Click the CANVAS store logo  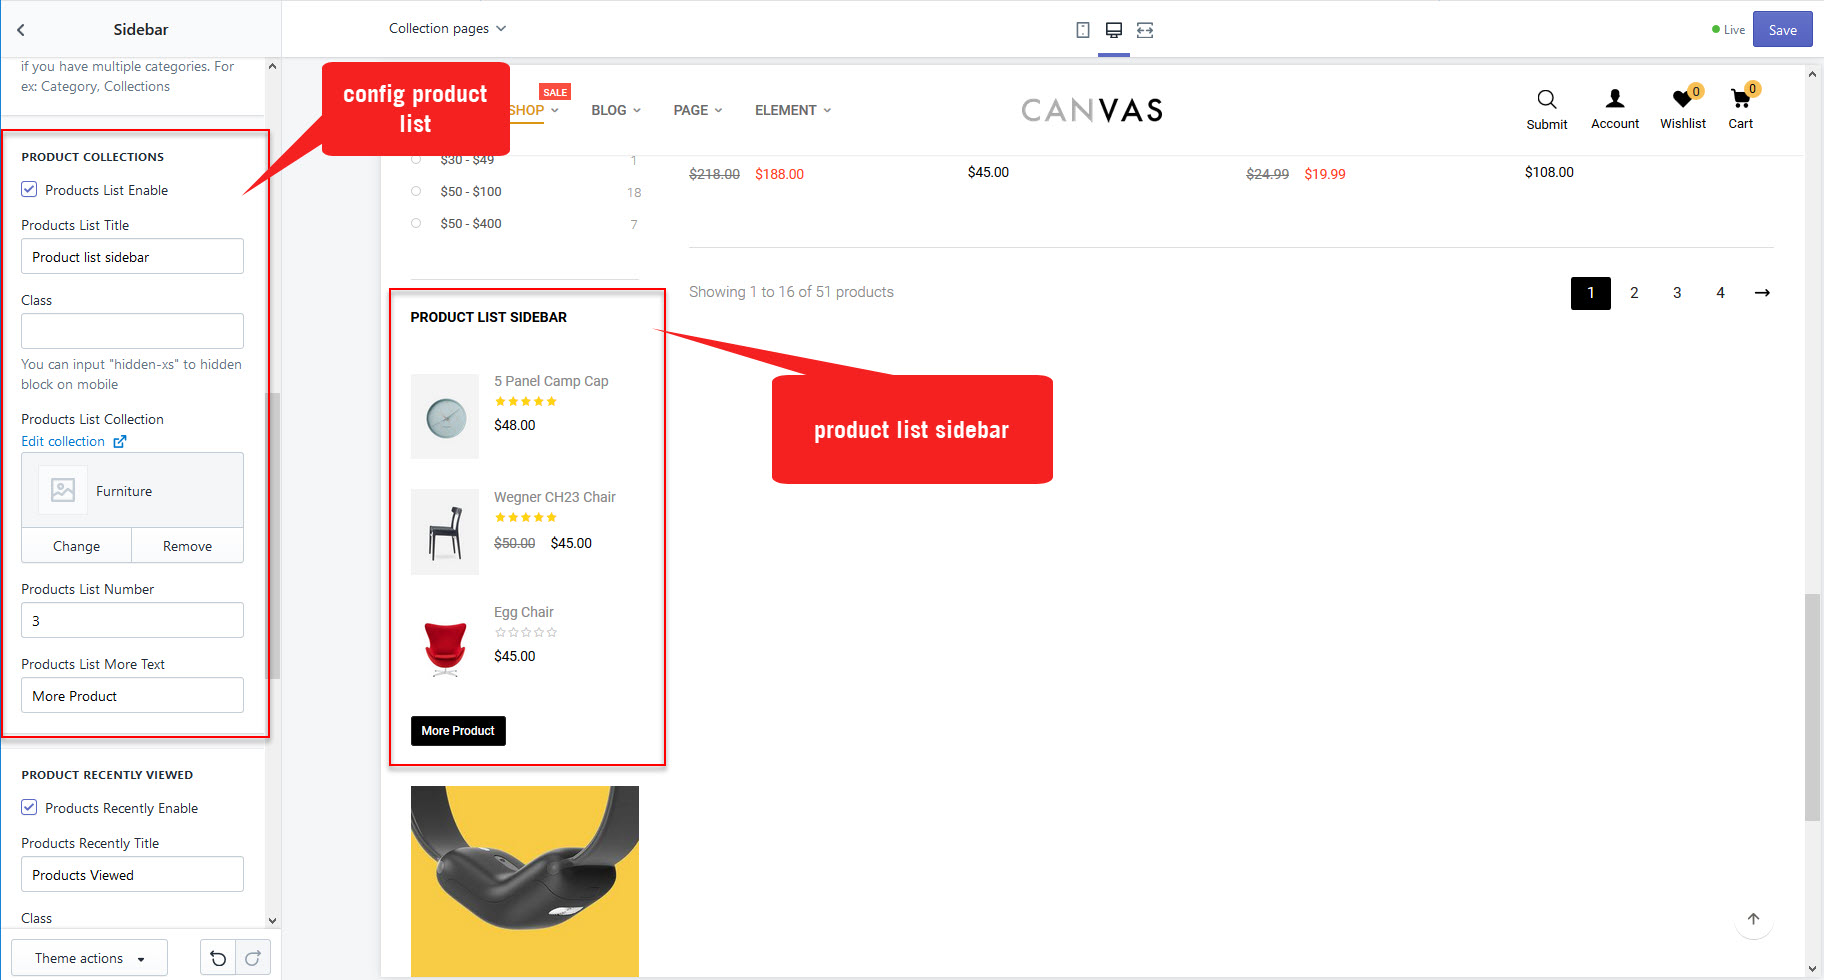[1092, 110]
